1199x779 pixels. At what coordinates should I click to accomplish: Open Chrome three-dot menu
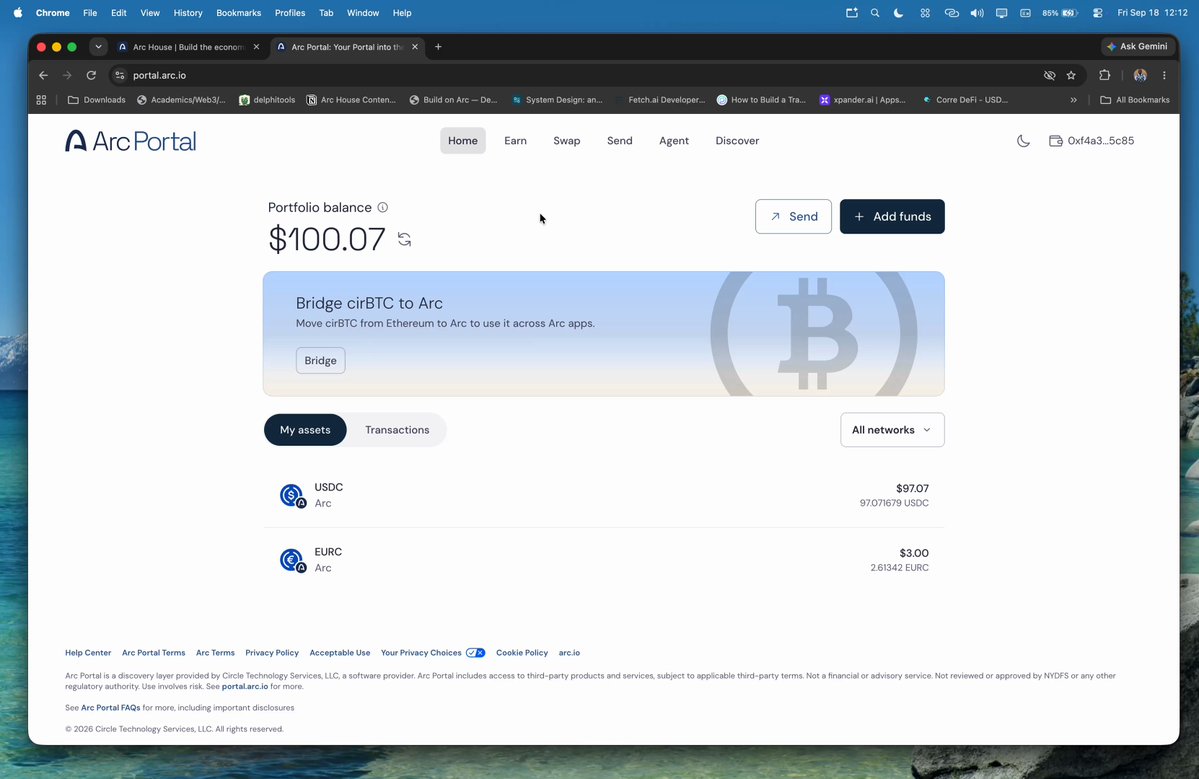point(1164,75)
